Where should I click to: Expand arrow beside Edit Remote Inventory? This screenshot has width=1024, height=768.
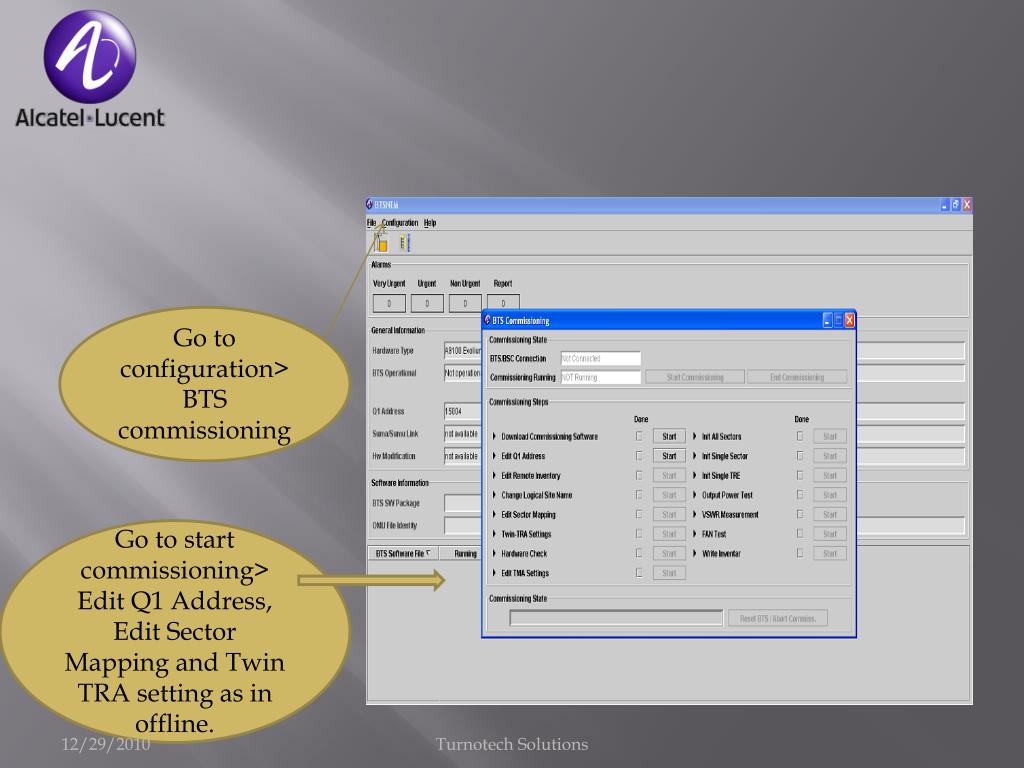494,475
